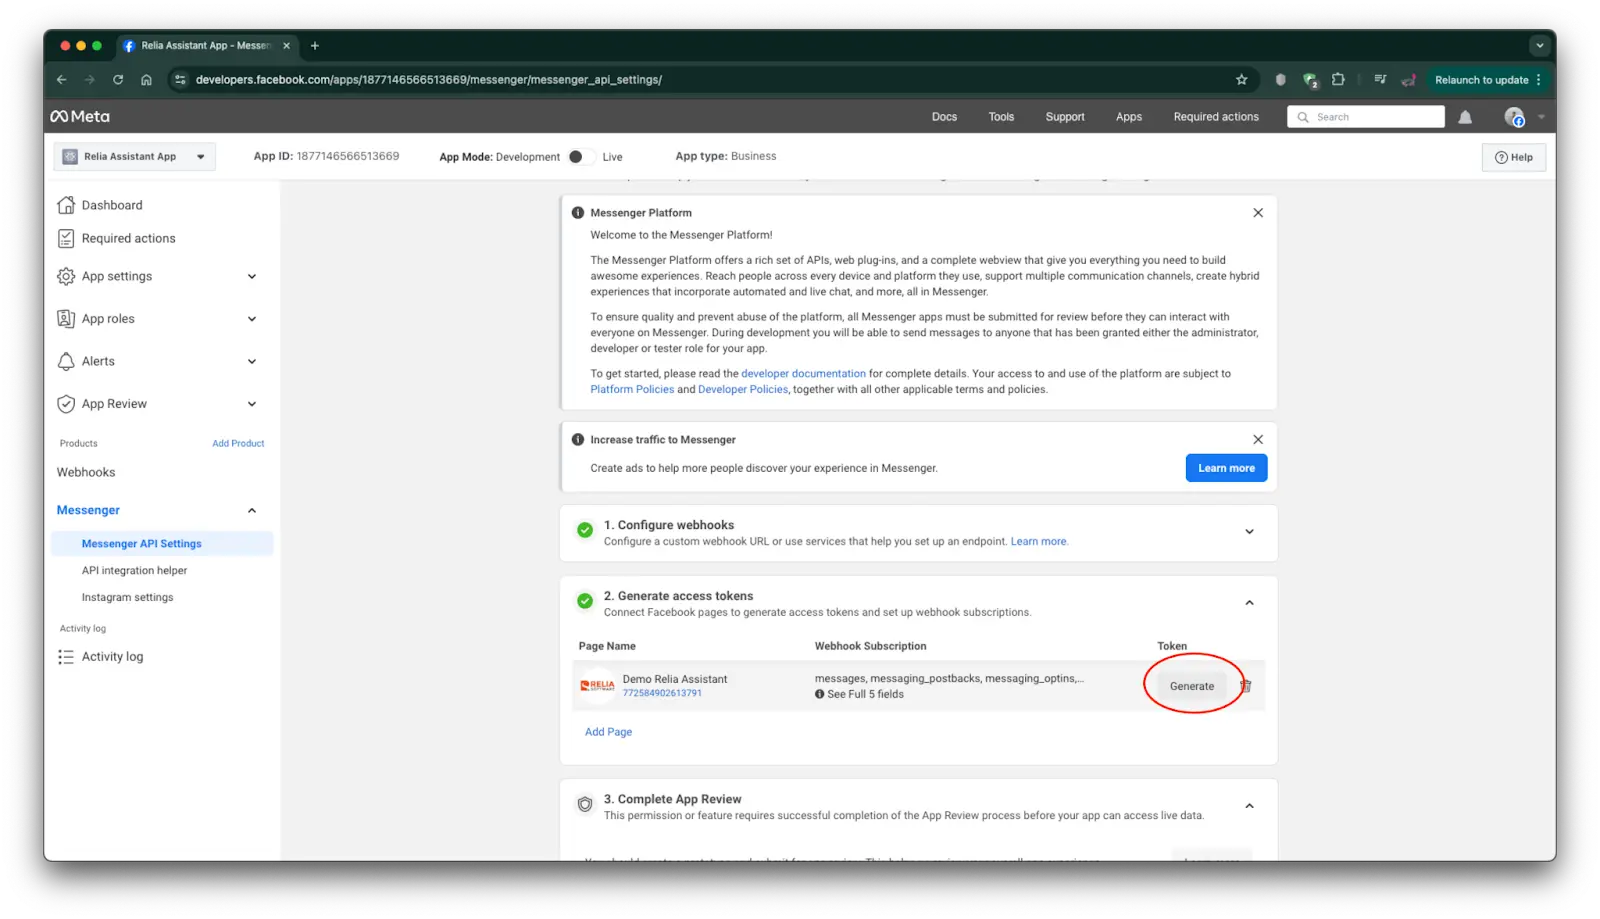
Task: Generate a token for Demo Relia Assistant
Action: coord(1191,685)
